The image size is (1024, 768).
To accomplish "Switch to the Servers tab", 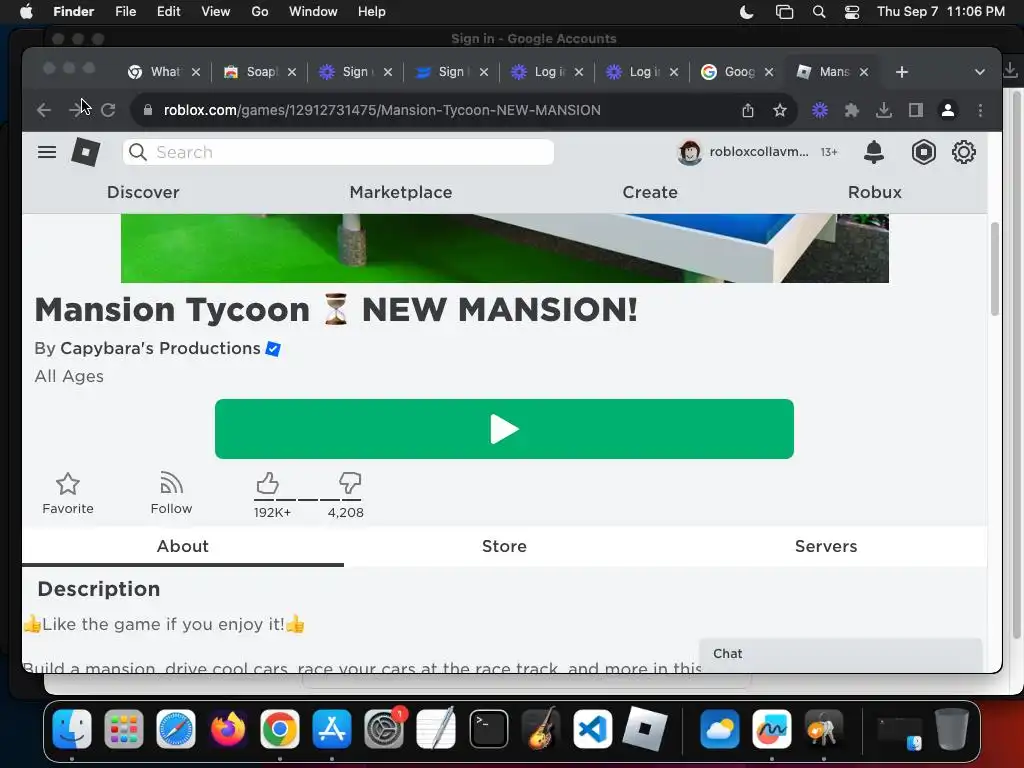I will click(825, 546).
